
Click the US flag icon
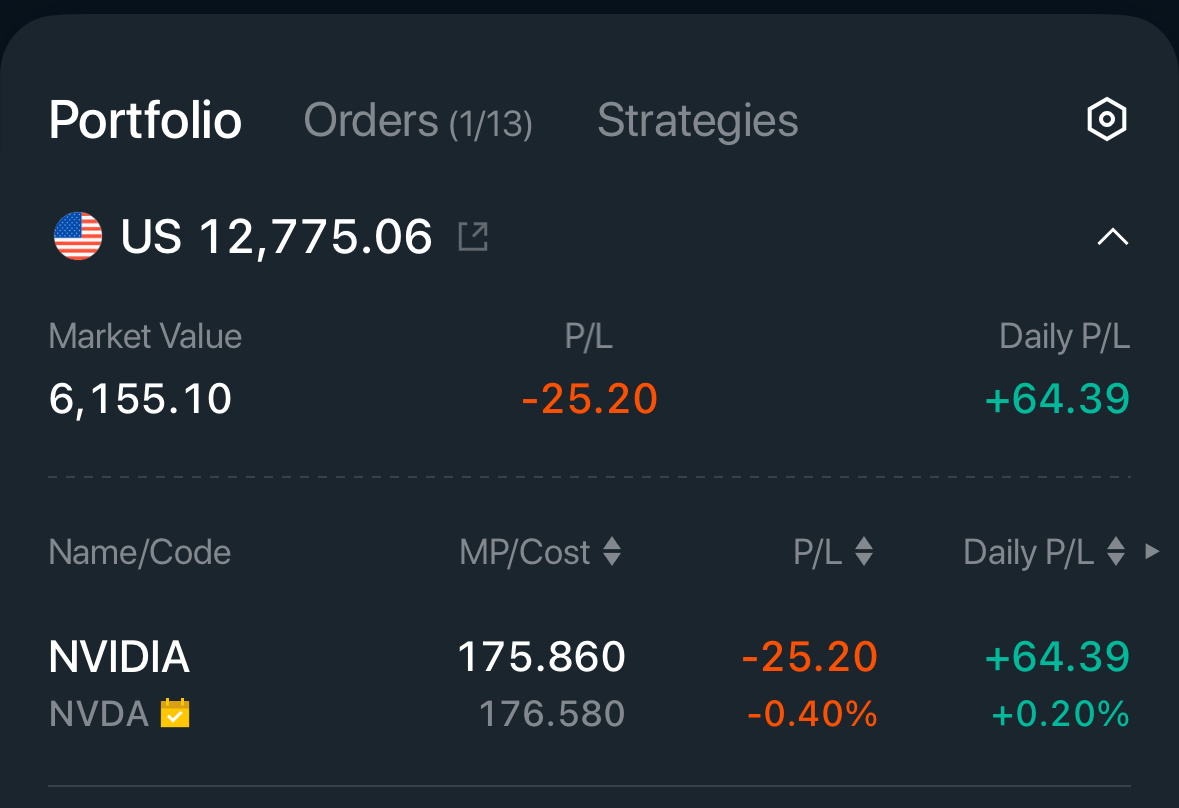coord(78,236)
